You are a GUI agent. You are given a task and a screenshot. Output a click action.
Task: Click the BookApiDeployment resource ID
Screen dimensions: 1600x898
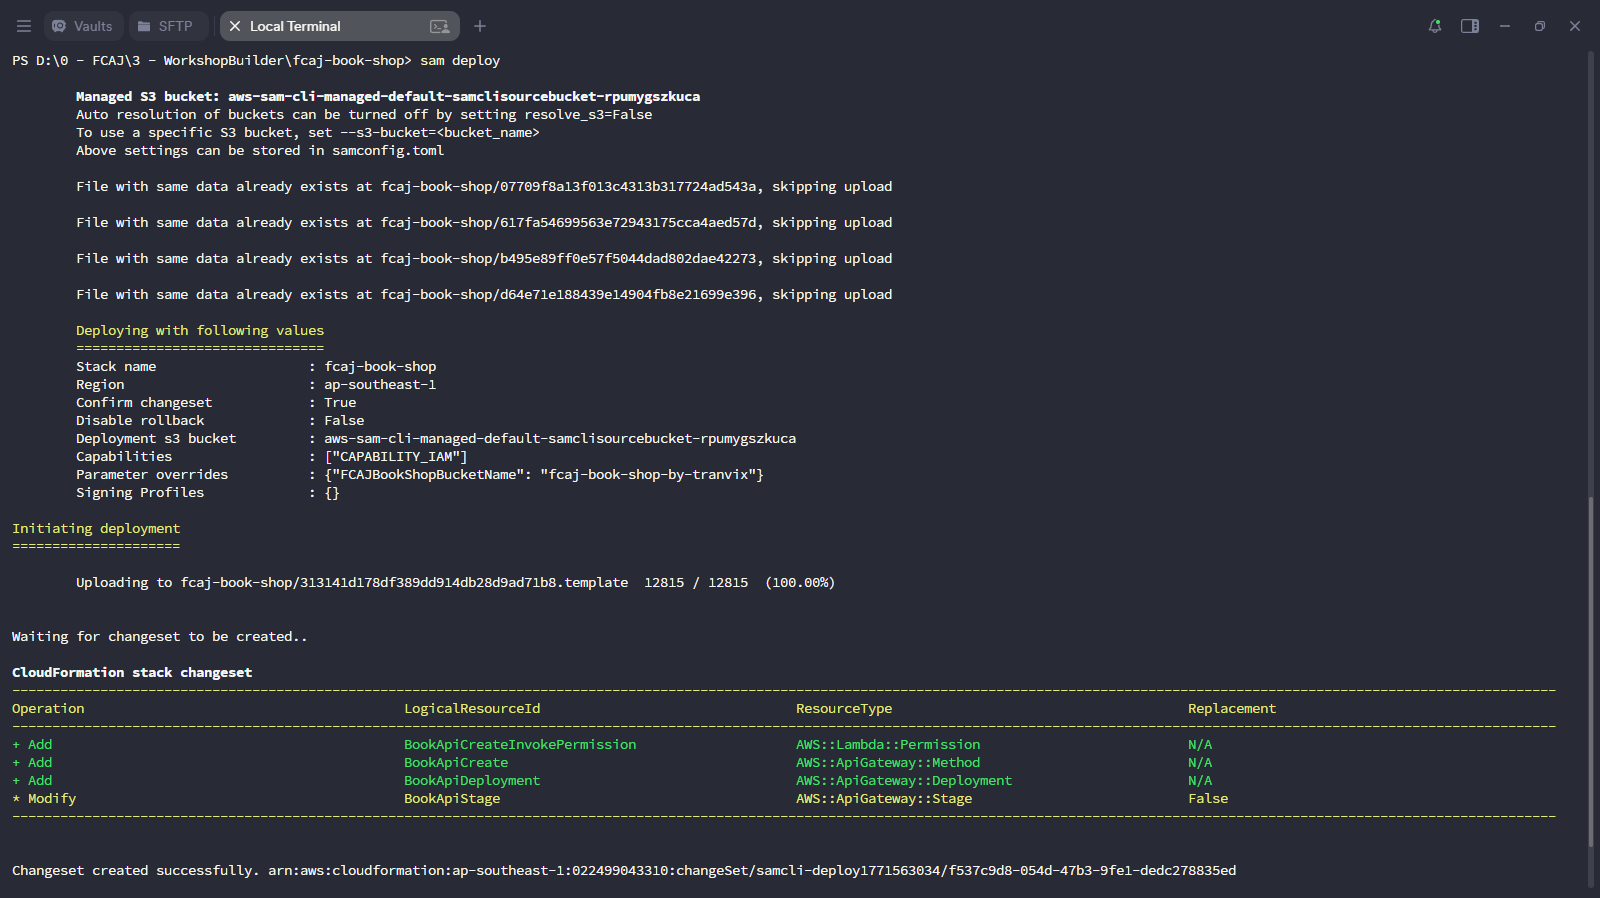pos(472,781)
